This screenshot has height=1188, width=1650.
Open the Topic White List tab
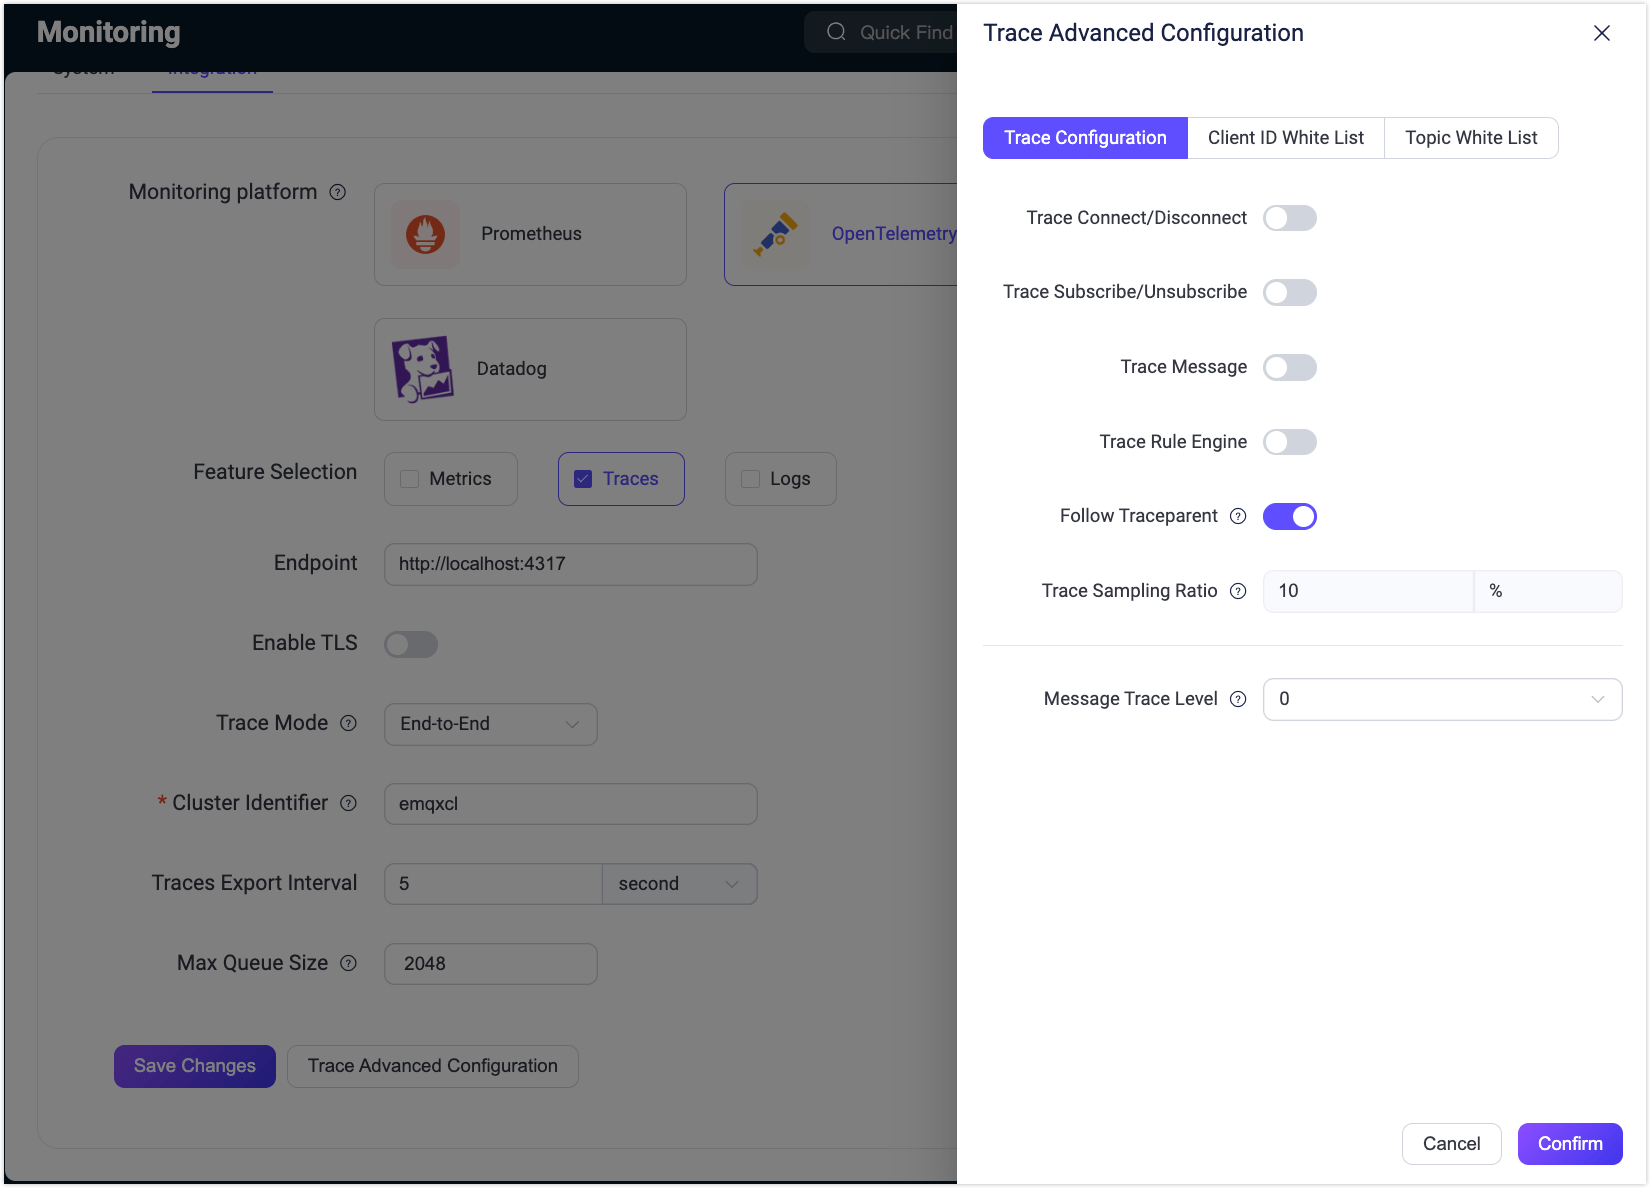[x=1470, y=138]
